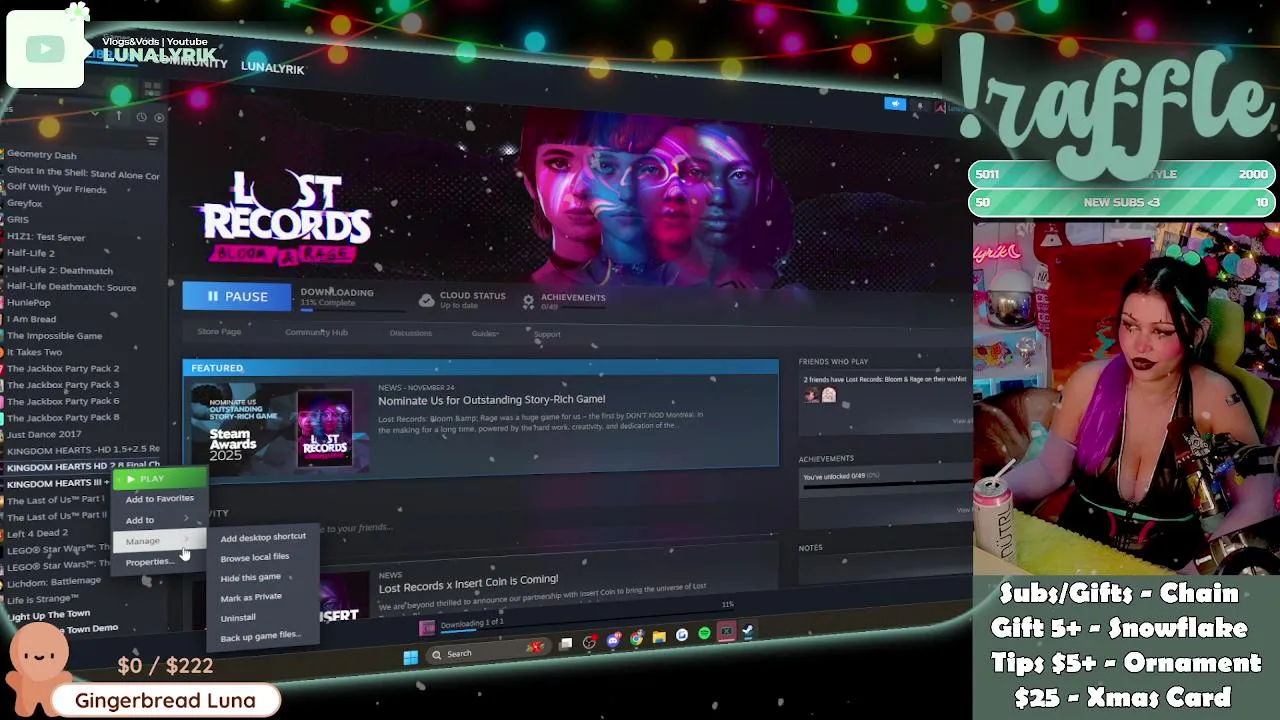Click the ready-to-play icon in library header
This screenshot has height=720, width=1280.
coord(160,117)
